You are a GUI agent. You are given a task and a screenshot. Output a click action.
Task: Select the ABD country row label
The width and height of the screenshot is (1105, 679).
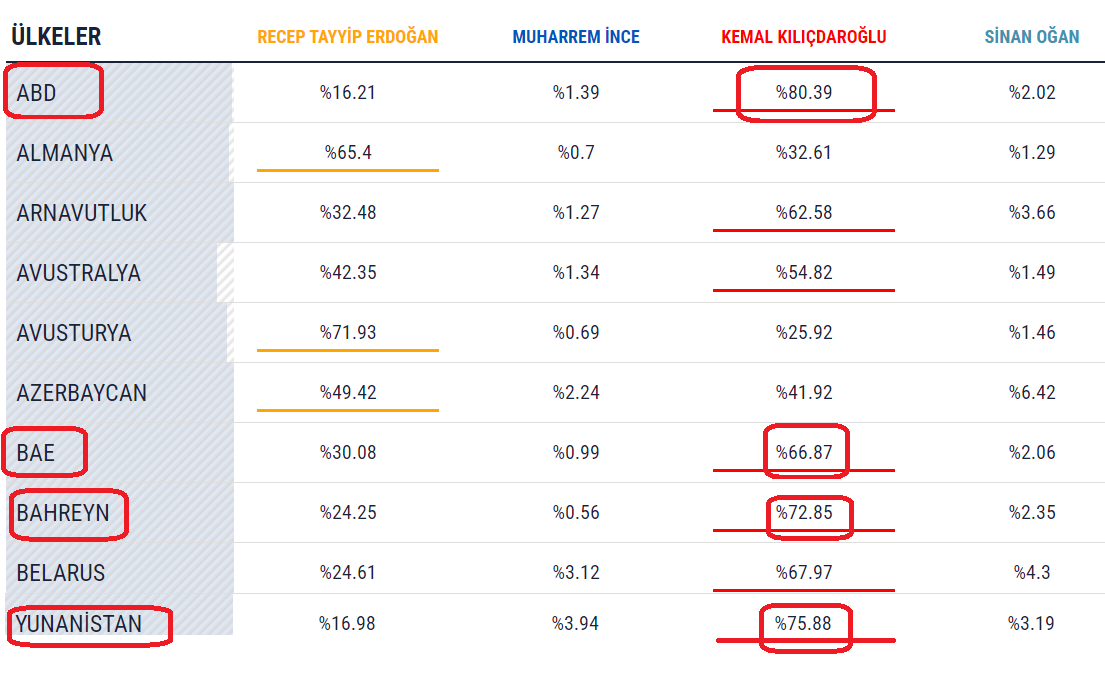[x=37, y=93]
